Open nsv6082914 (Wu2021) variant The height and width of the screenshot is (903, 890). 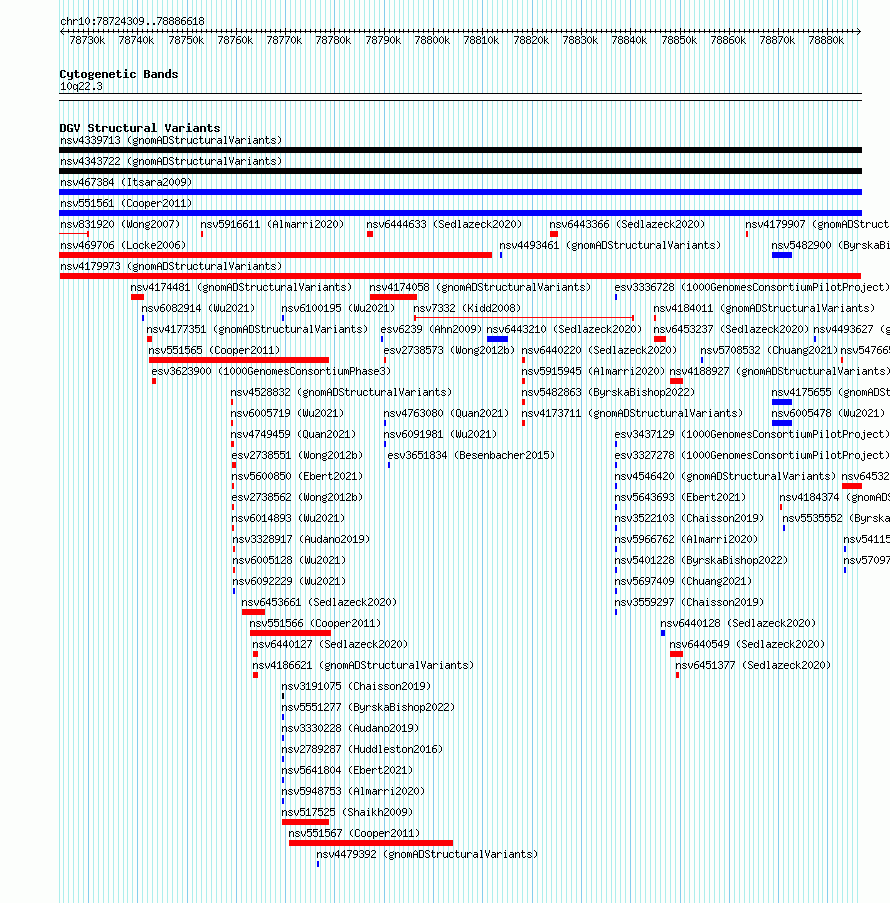(x=198, y=309)
